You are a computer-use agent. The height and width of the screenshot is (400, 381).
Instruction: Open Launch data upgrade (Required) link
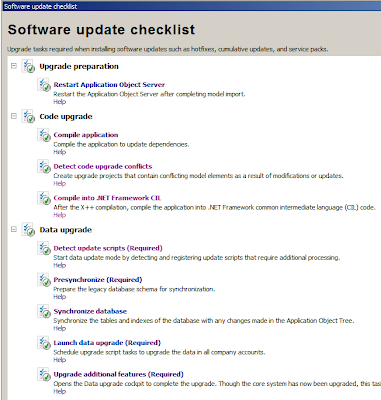(x=107, y=343)
